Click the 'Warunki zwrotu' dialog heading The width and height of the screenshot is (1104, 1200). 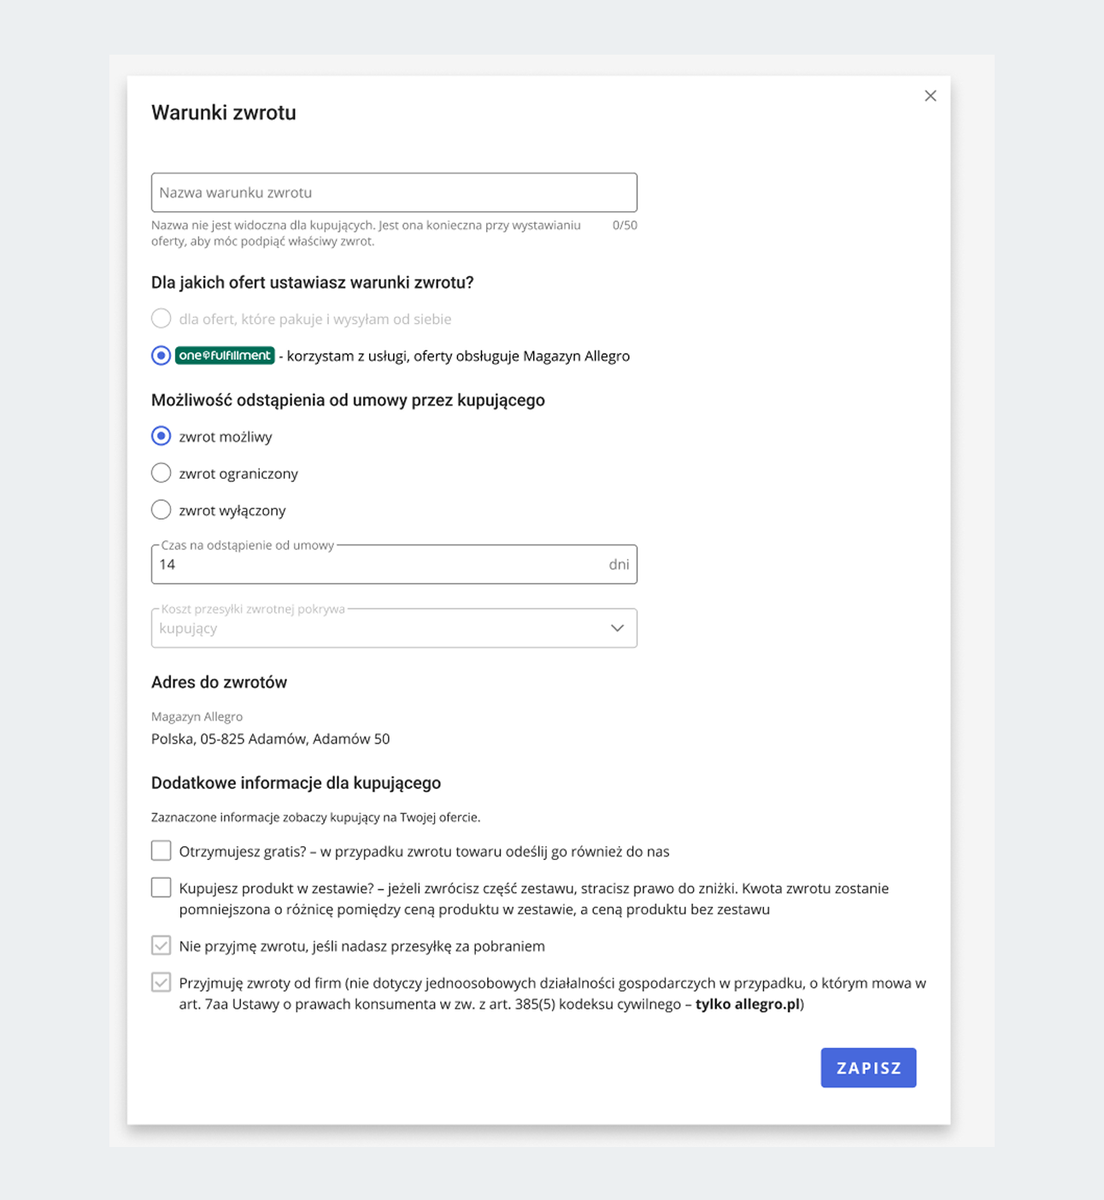224,113
